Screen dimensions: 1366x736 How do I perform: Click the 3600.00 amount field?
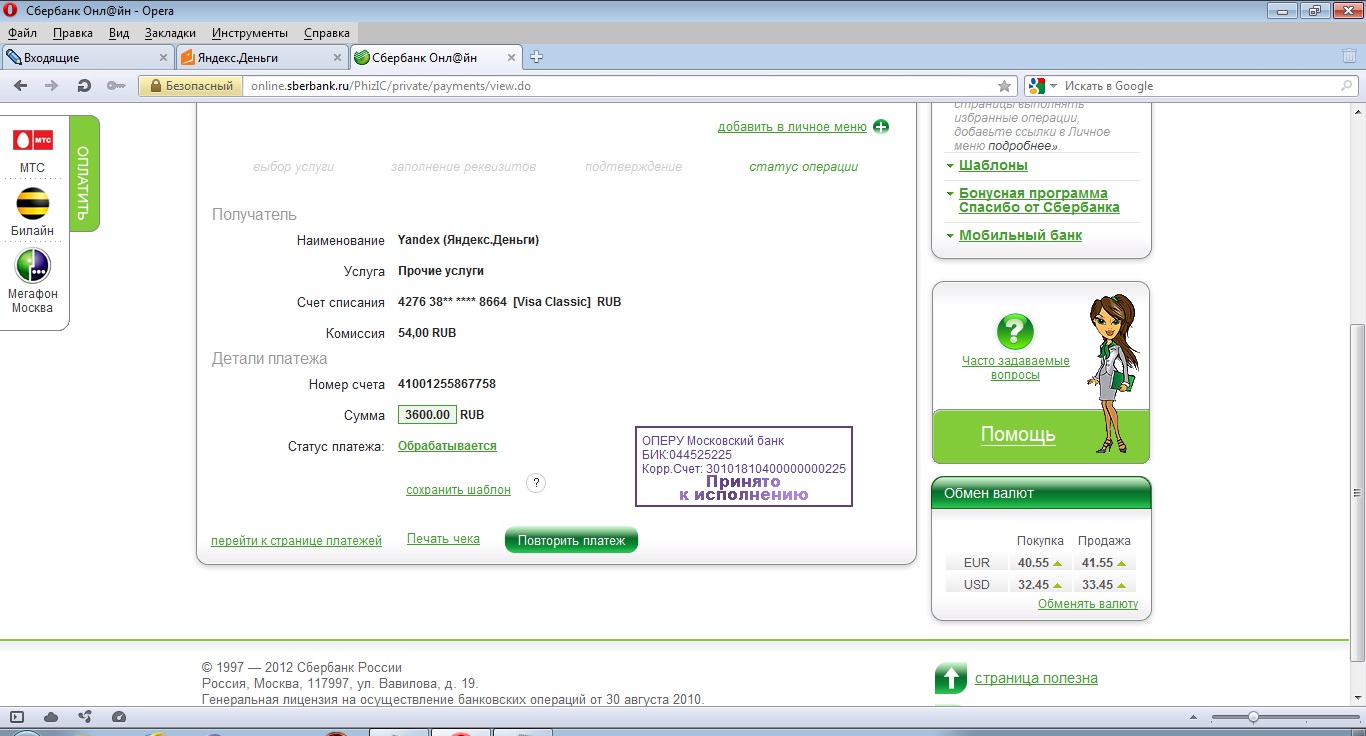tap(427, 415)
